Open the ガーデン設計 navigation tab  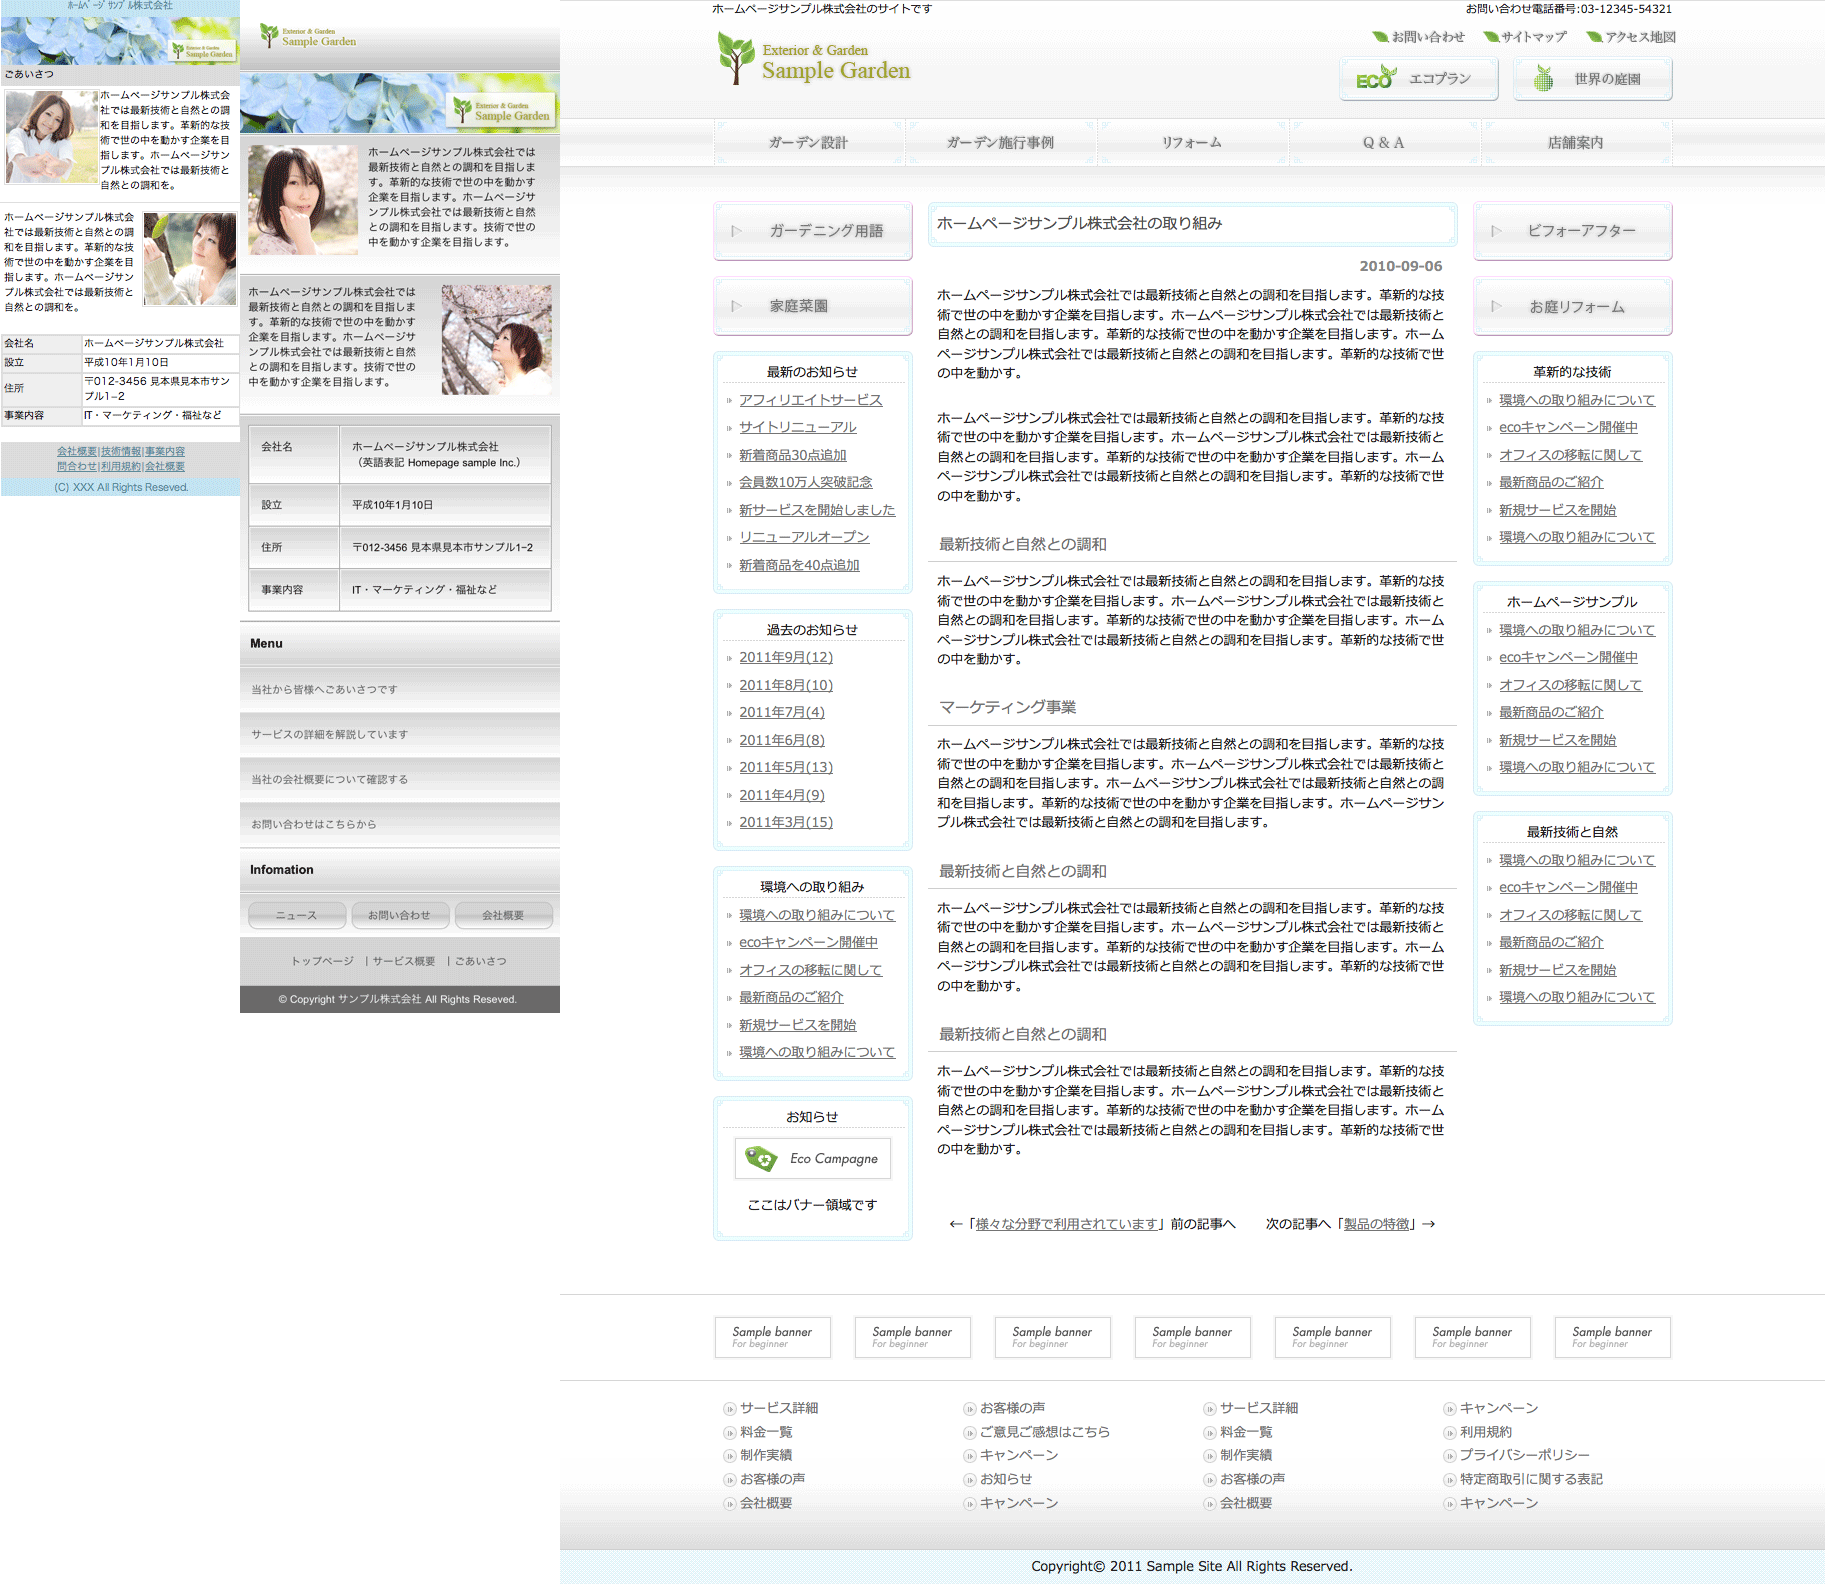[x=808, y=143]
